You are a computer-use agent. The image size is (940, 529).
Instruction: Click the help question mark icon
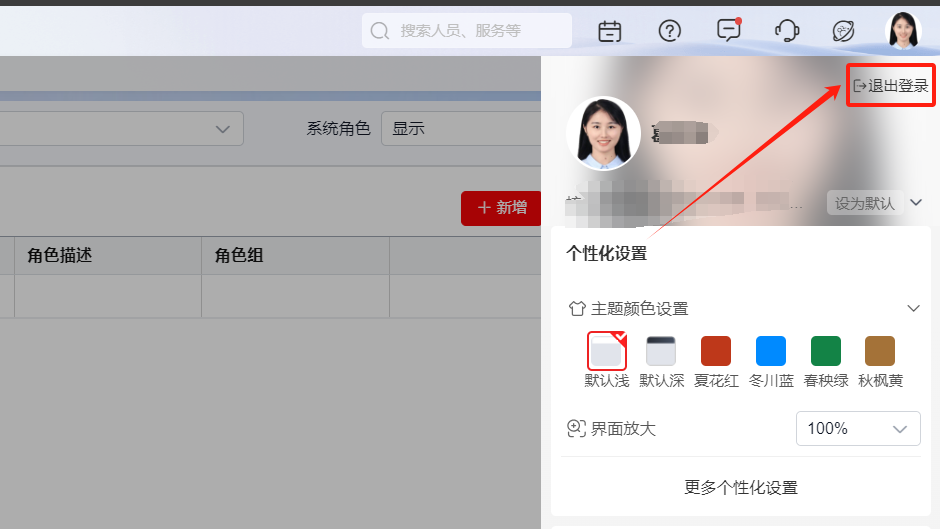tap(669, 31)
